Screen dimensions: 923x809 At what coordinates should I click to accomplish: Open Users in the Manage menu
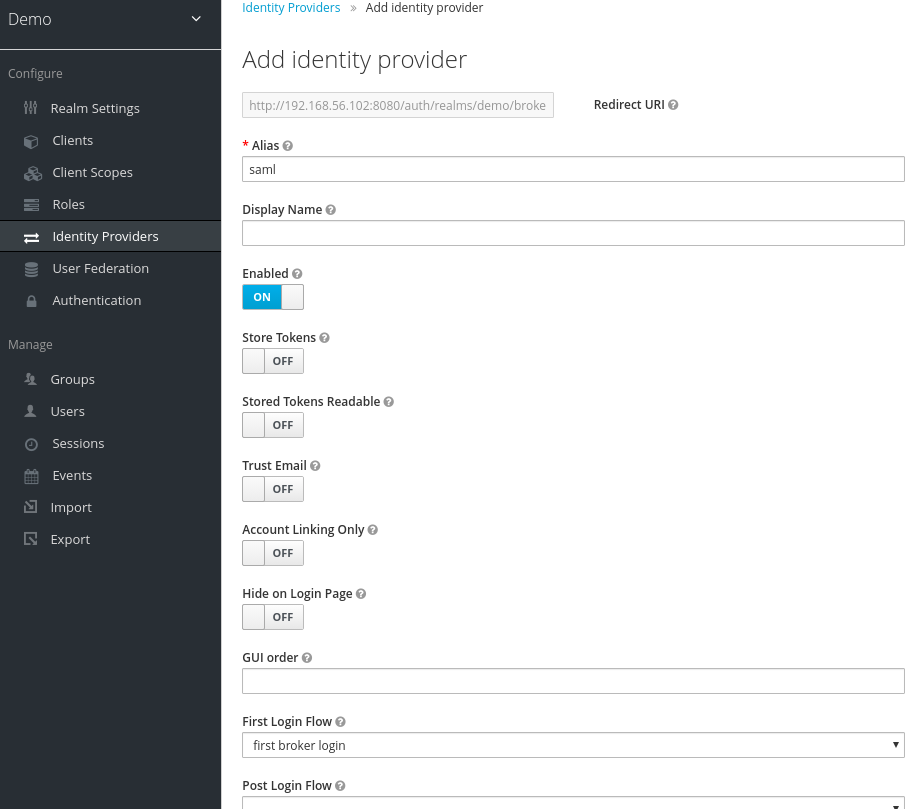coord(68,411)
